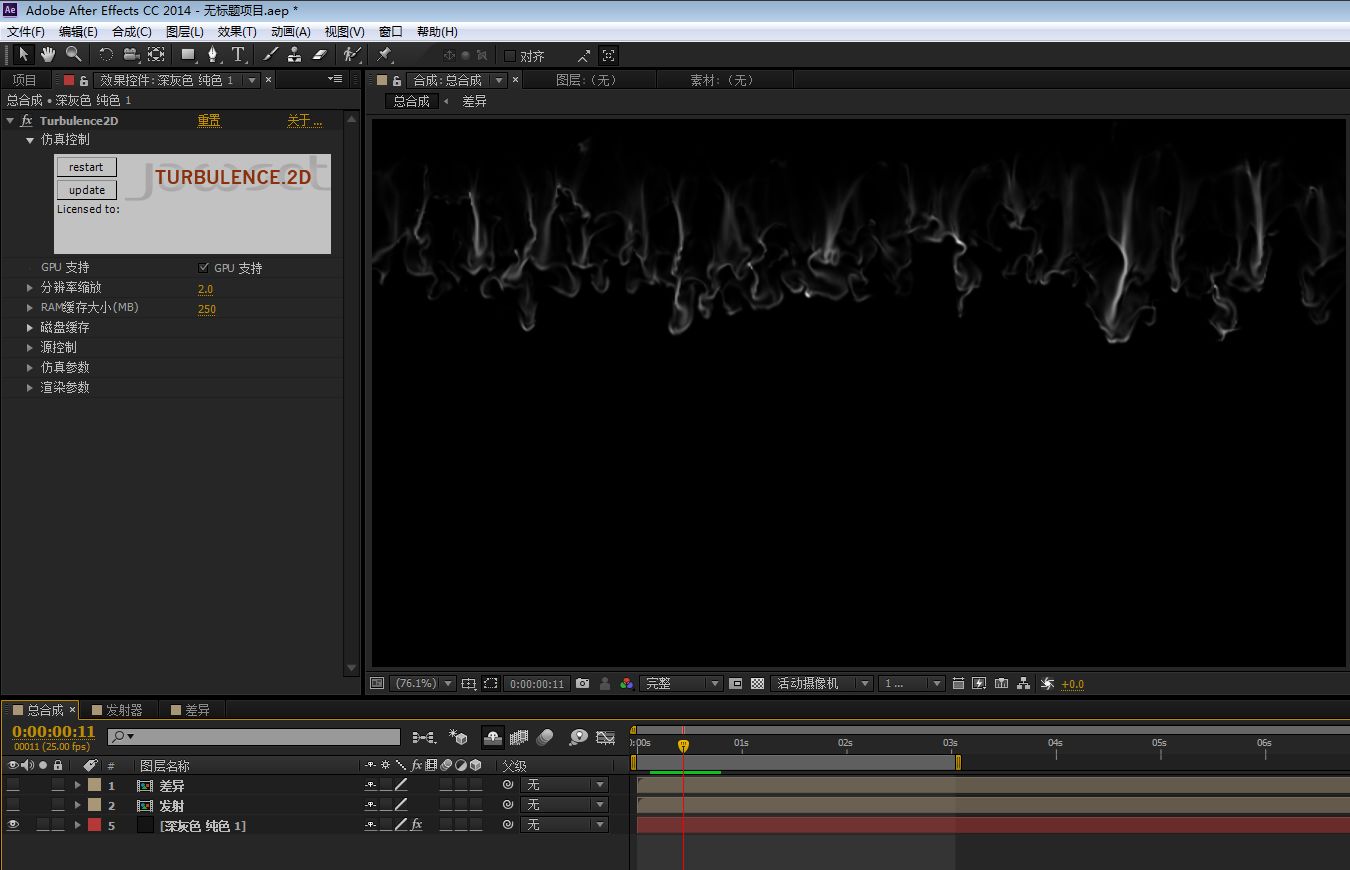
Task: Open the 效果(T) menu
Action: 237,32
